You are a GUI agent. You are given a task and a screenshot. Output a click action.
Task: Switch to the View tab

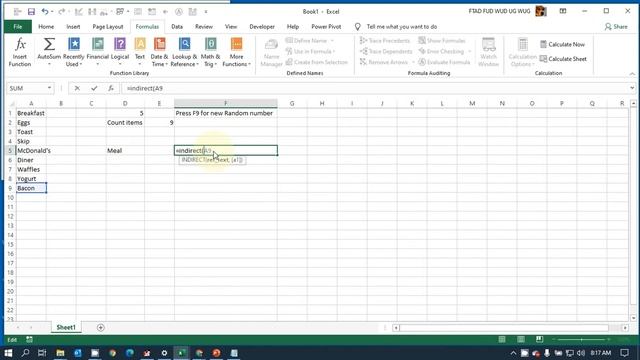pyautogui.click(x=231, y=27)
